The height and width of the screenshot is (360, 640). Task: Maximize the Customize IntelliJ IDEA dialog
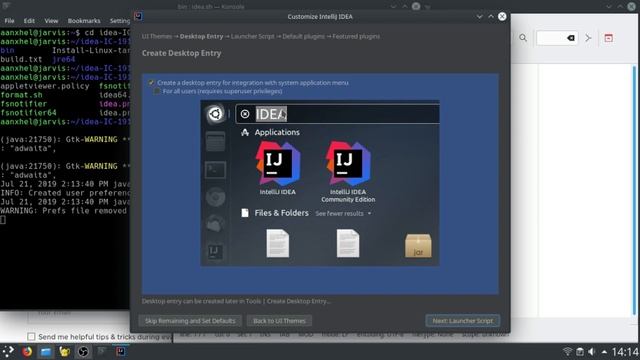491,16
